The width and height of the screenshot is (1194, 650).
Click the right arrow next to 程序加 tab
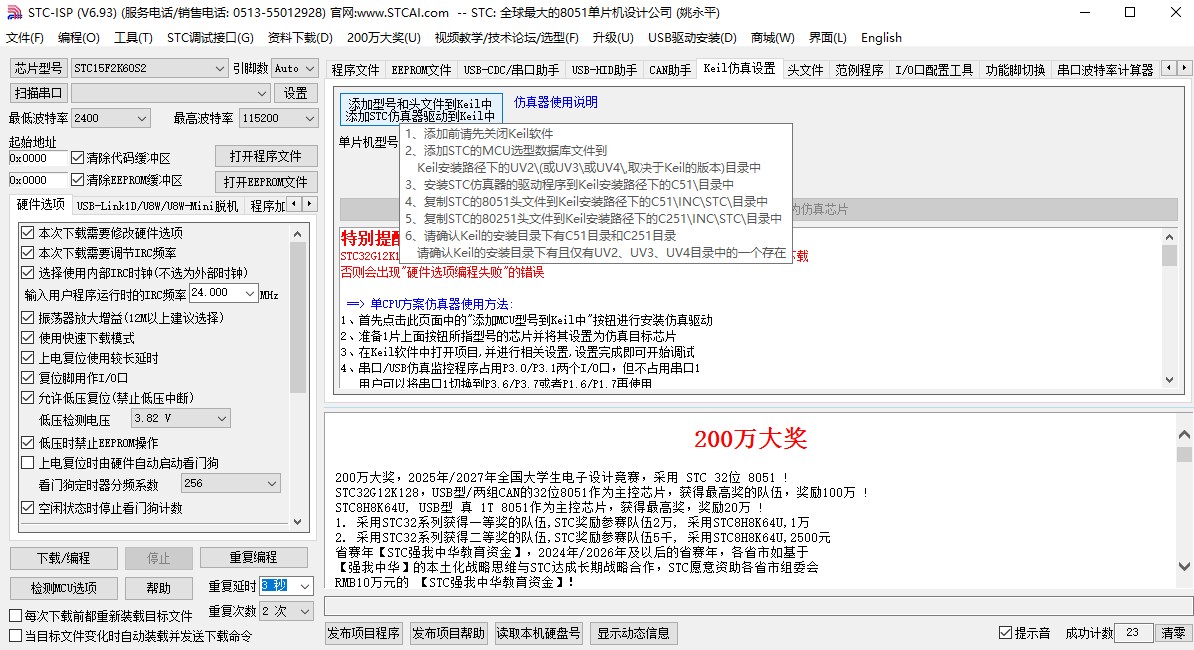[x=309, y=204]
